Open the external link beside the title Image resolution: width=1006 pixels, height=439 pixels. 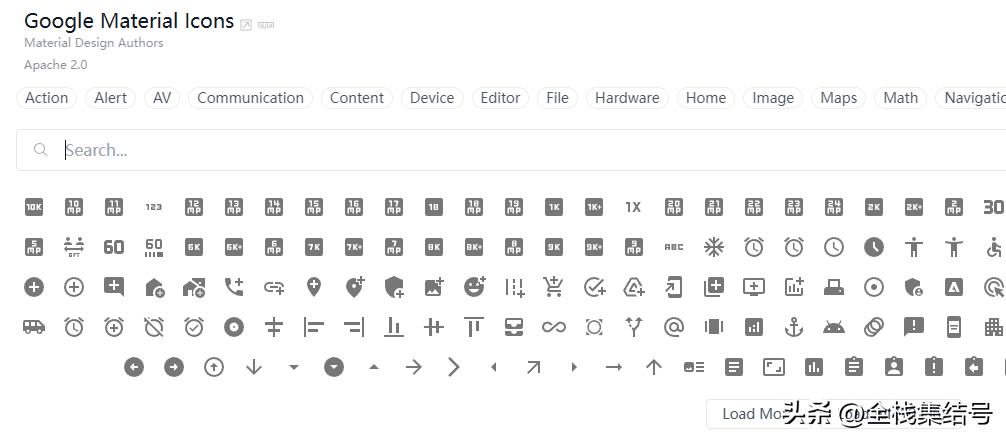pyautogui.click(x=246, y=25)
